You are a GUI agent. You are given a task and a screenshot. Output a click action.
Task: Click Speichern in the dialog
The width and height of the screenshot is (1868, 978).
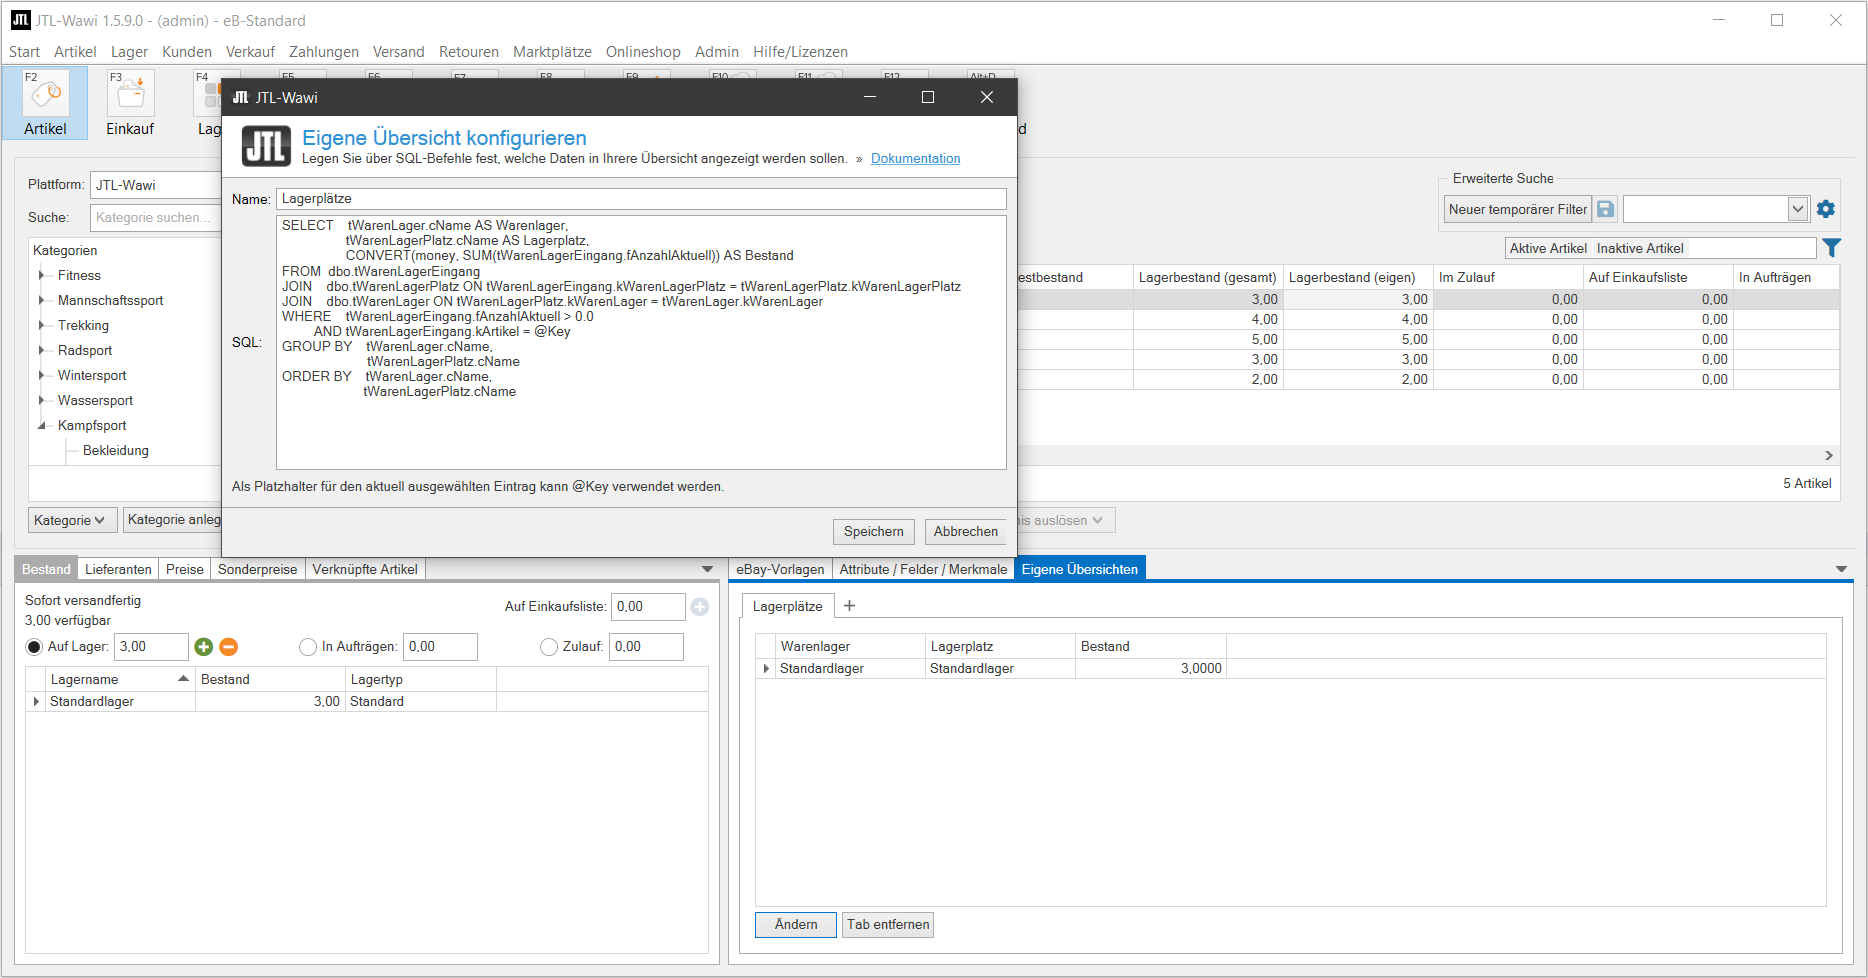click(x=874, y=532)
